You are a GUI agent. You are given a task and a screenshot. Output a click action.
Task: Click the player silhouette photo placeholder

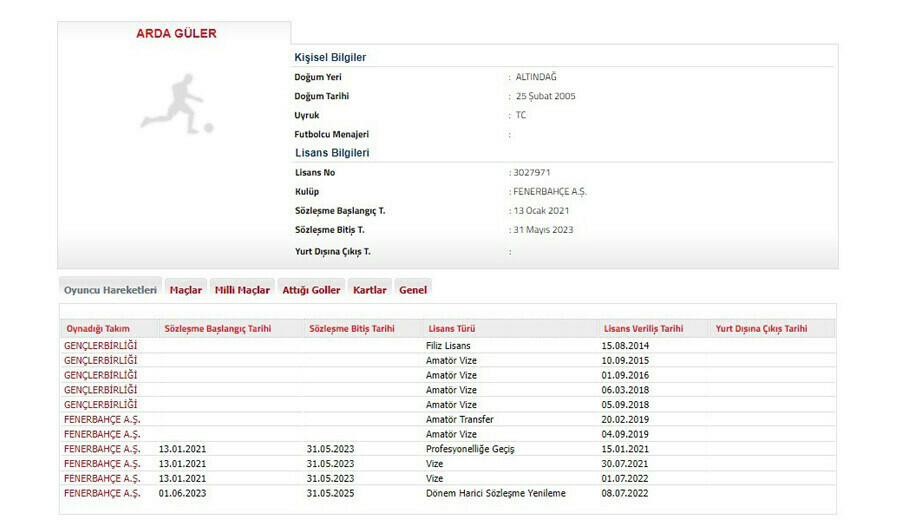(175, 103)
